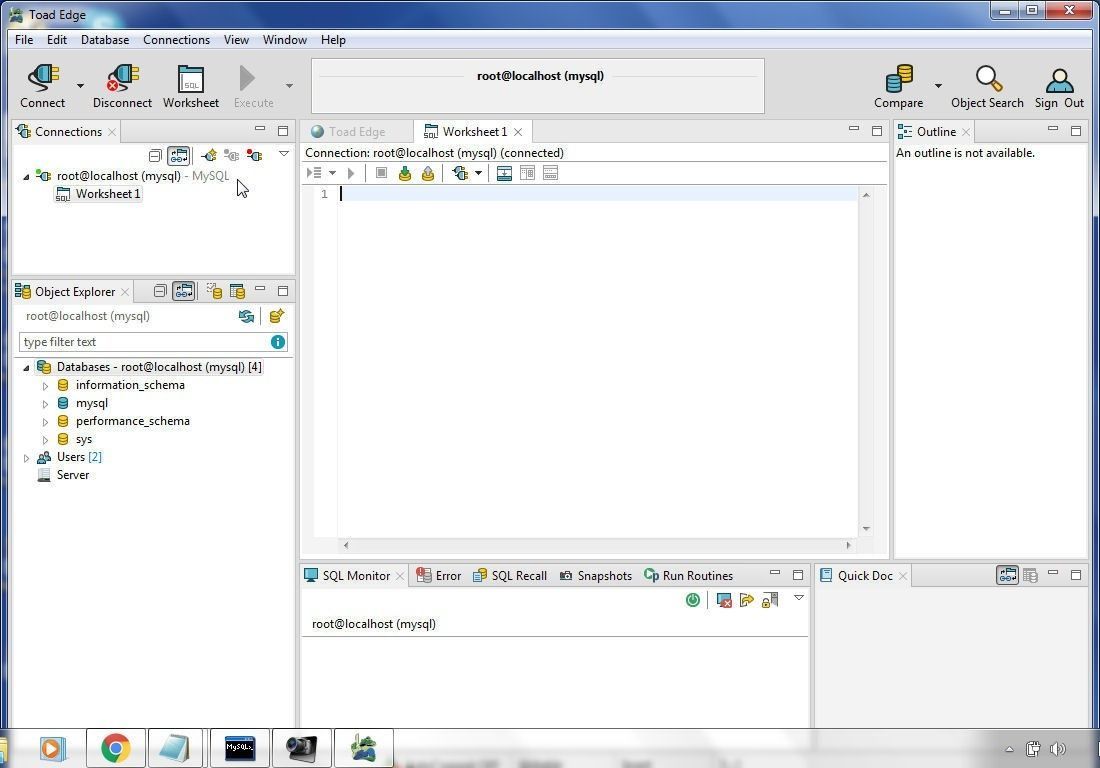Expand the performance_schema database node
1100x768 pixels.
point(45,422)
